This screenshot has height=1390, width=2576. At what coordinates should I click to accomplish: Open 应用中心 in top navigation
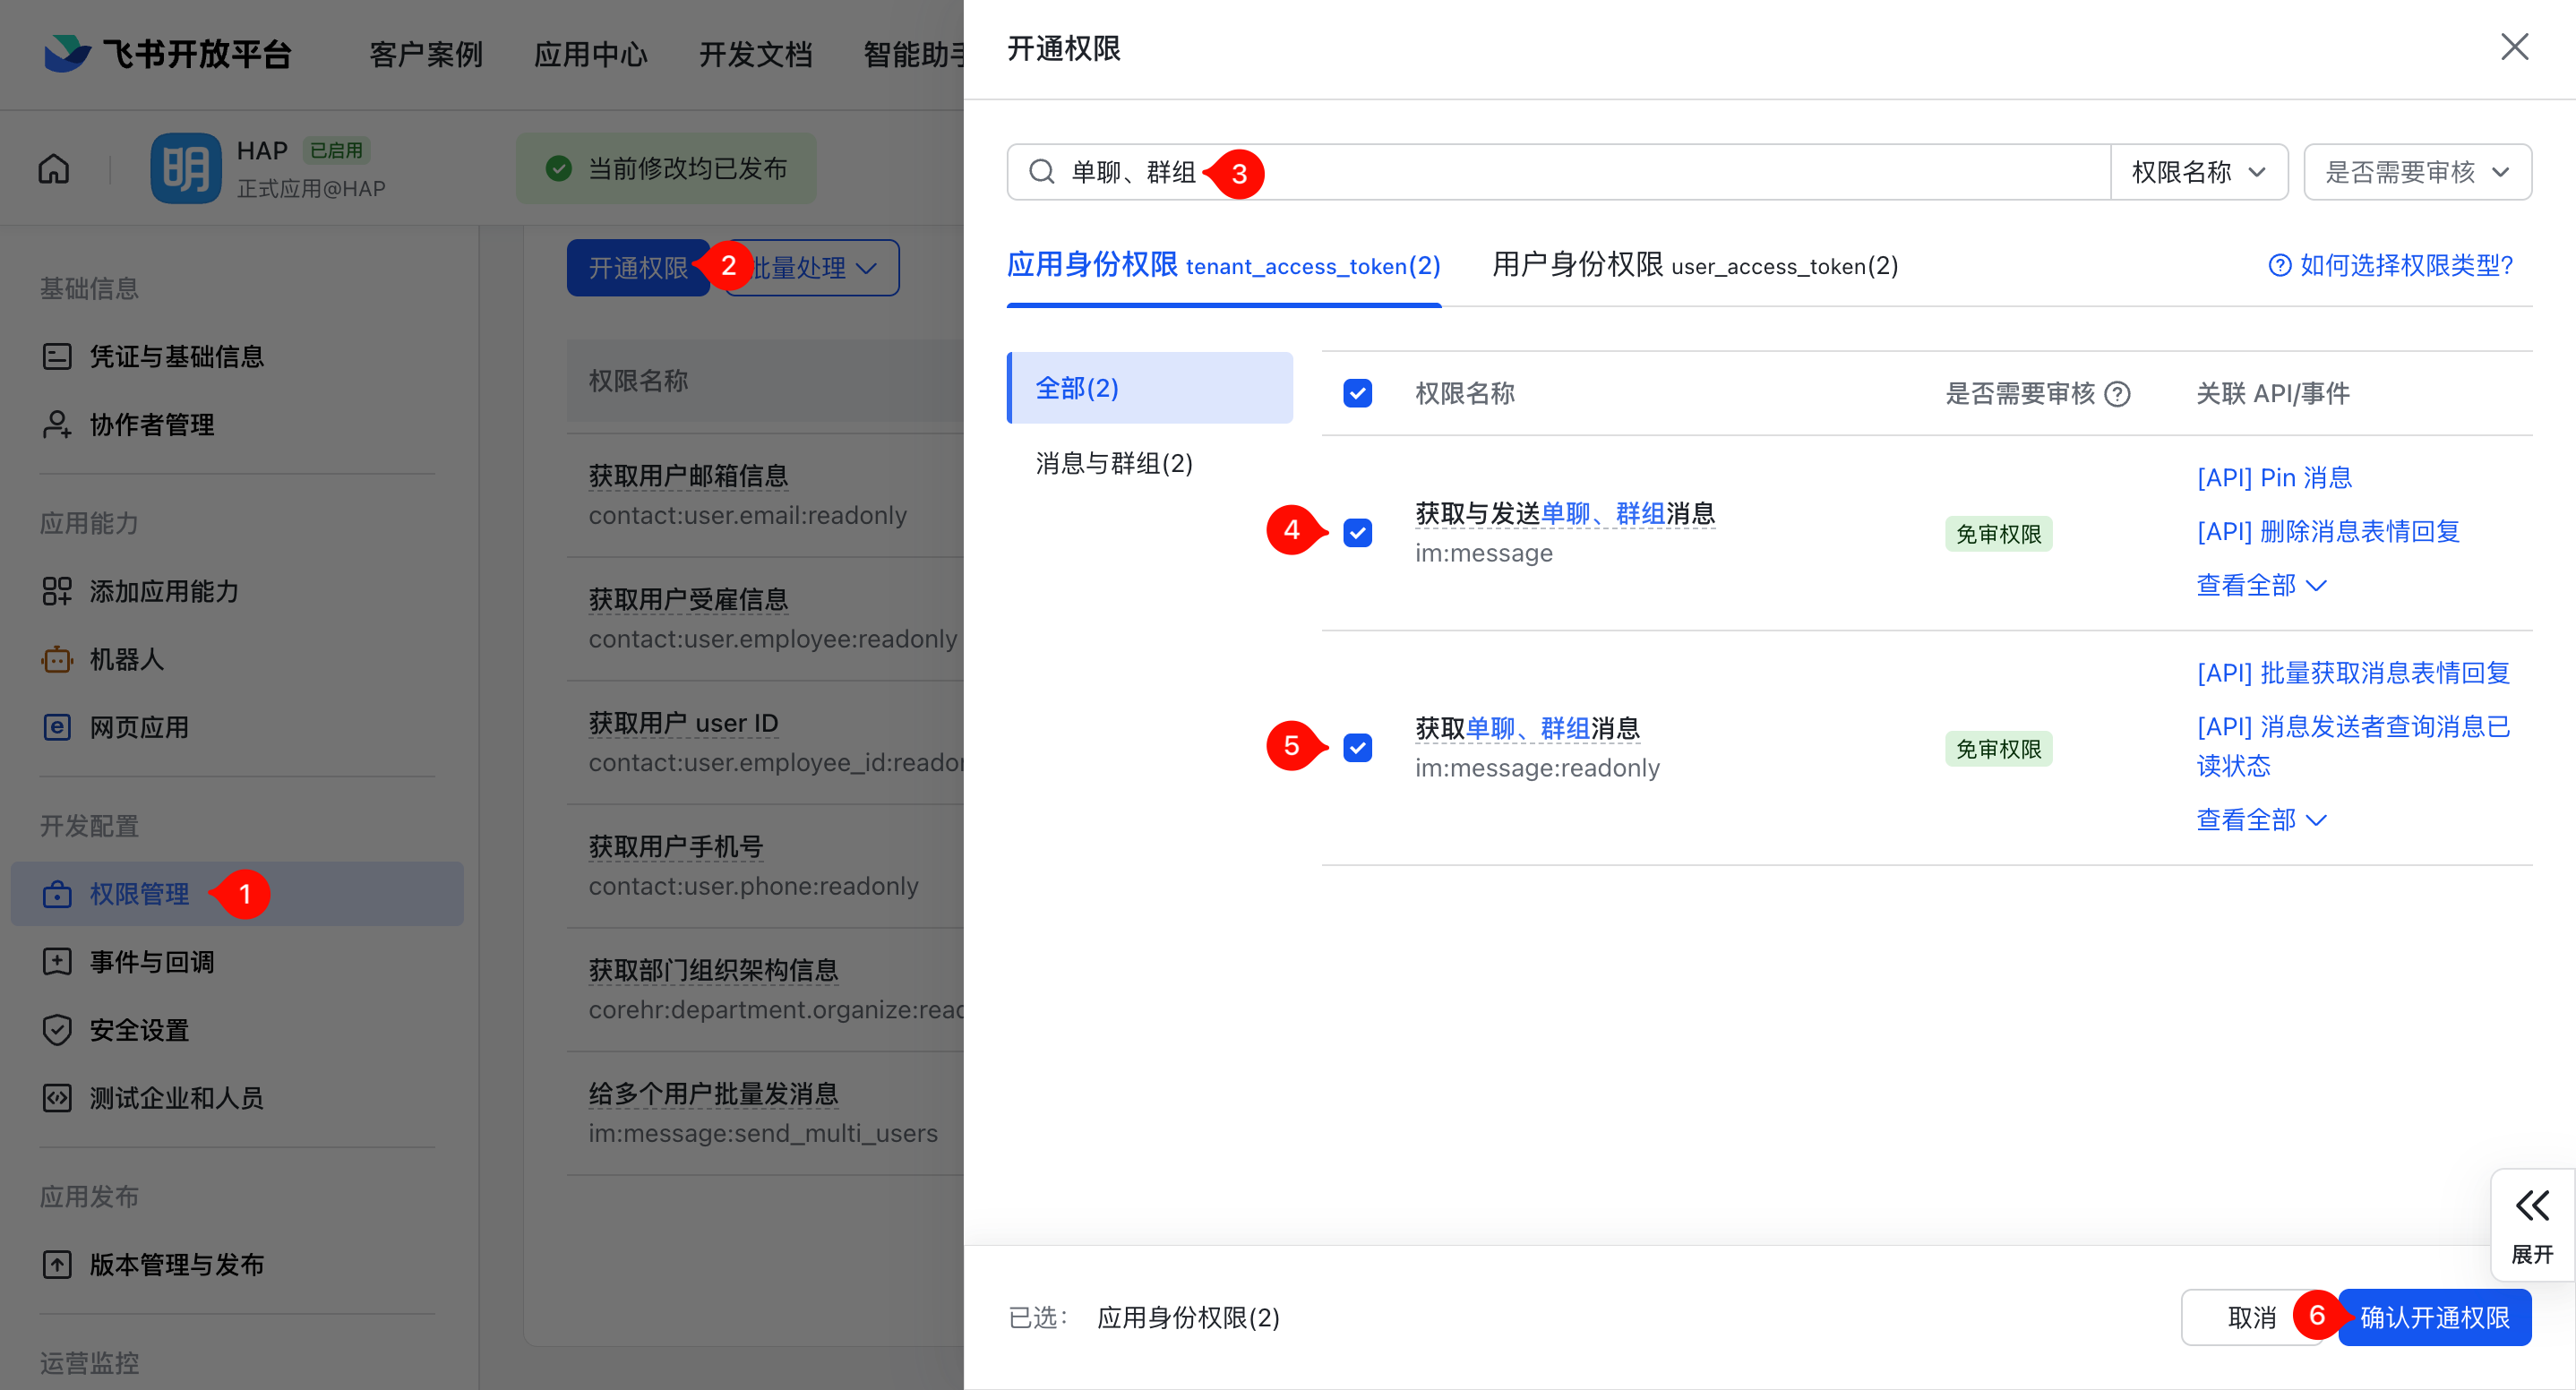tap(591, 54)
